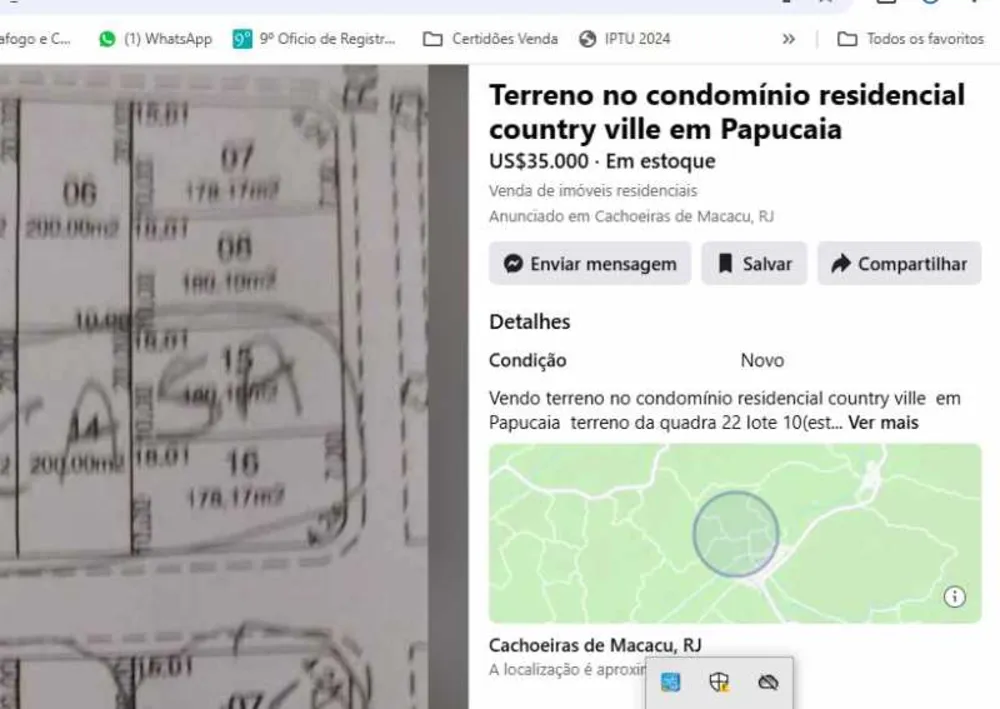This screenshot has height=709, width=1000.
Task: Share the listing via Compartilhar
Action: click(899, 263)
